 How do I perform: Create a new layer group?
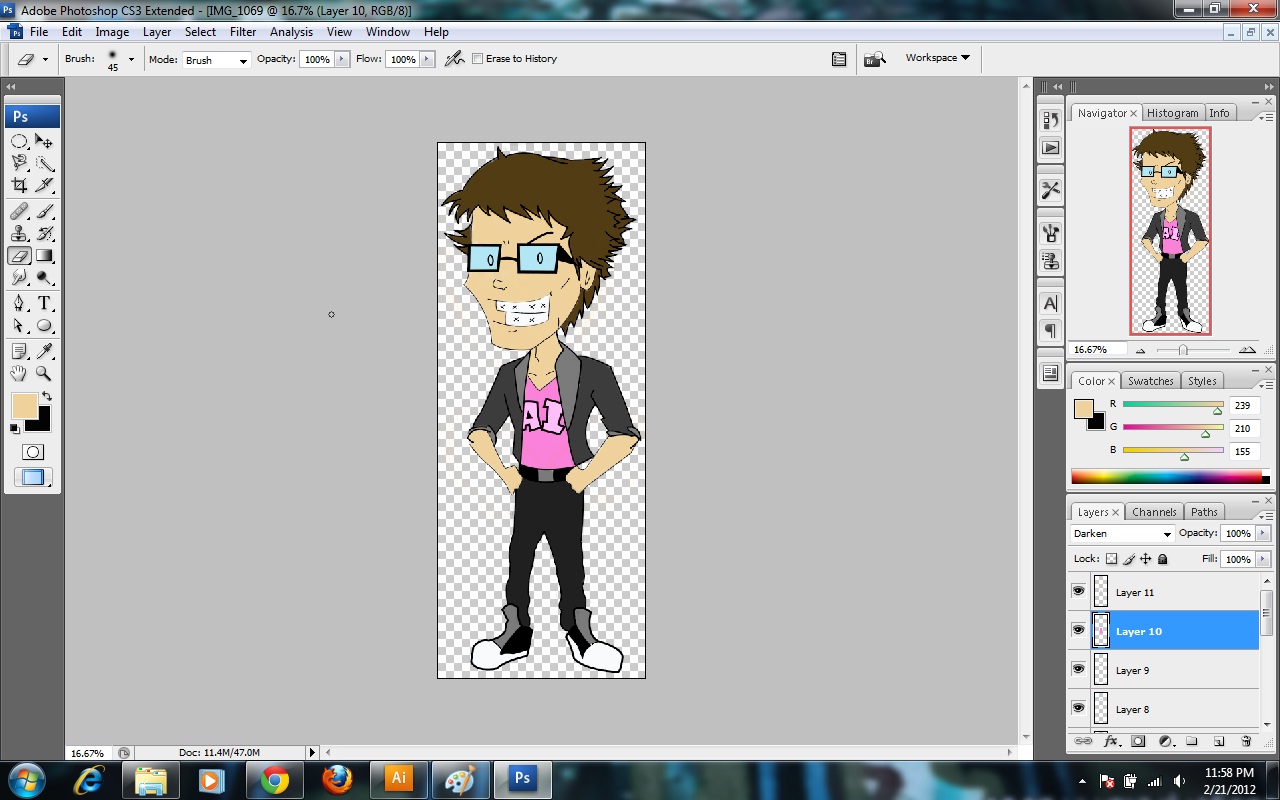[x=1192, y=742]
